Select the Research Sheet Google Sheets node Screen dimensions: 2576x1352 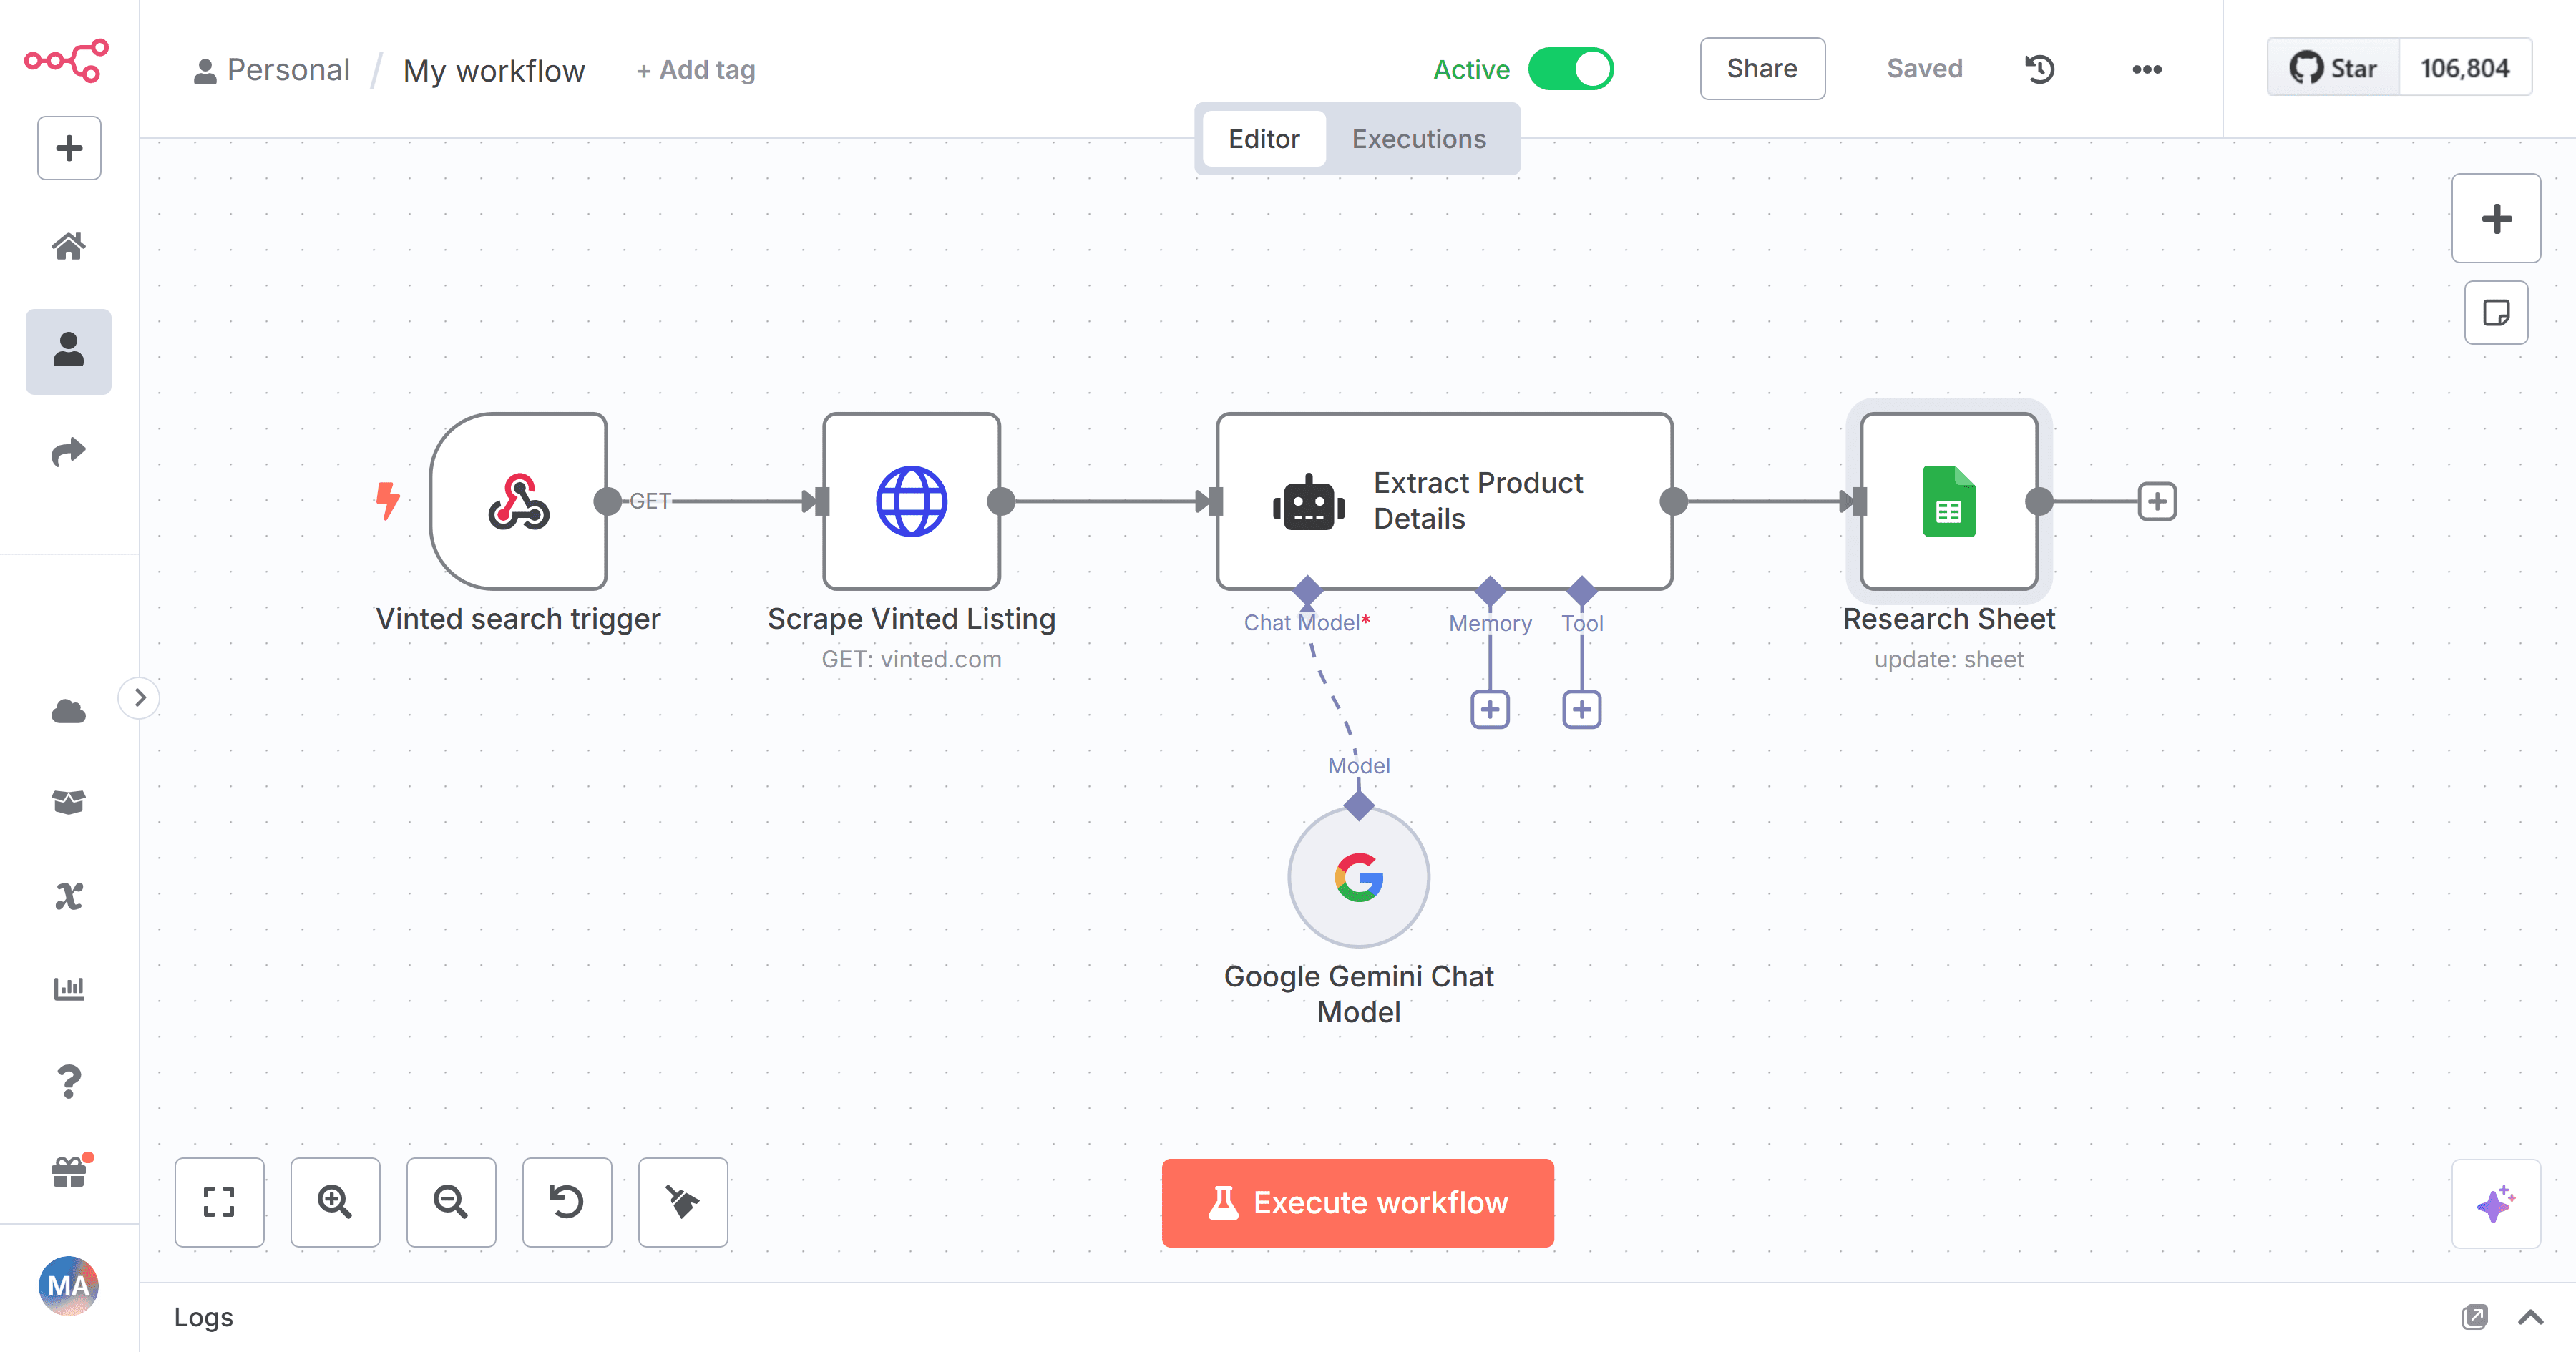tap(1949, 501)
